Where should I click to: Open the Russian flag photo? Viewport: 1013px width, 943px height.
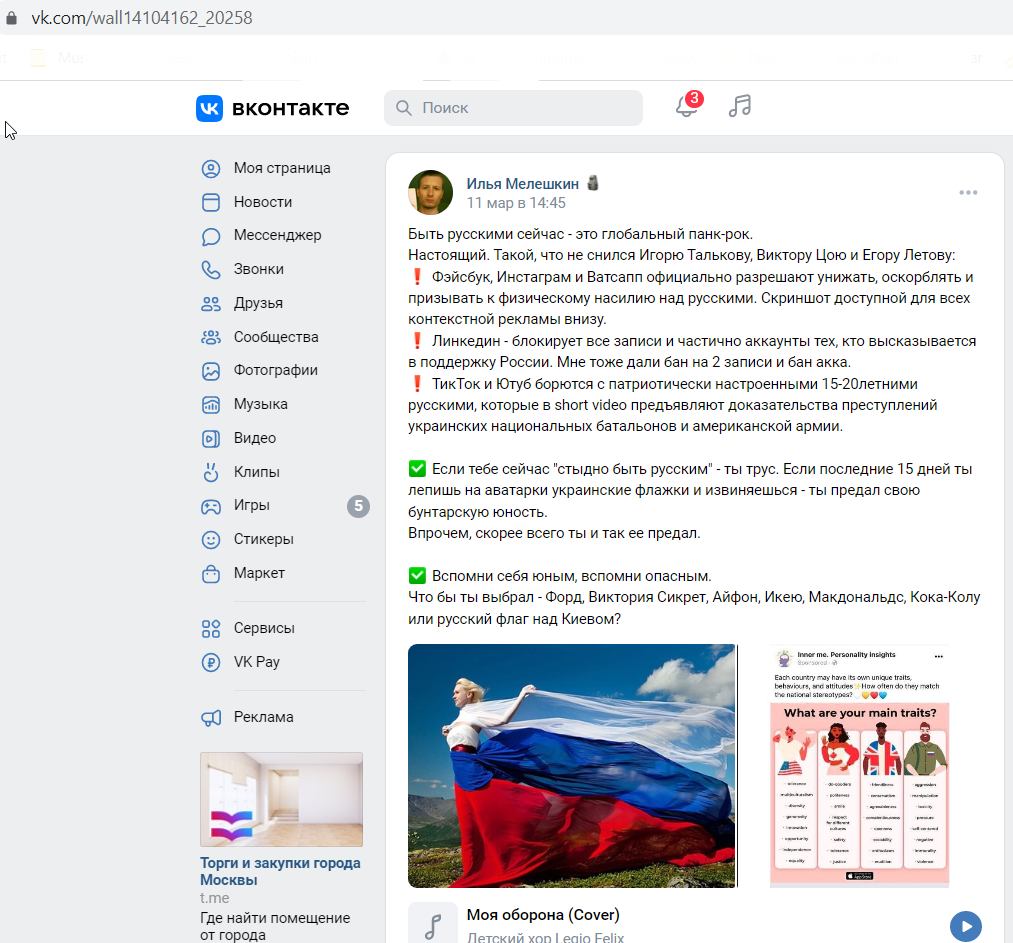click(572, 765)
